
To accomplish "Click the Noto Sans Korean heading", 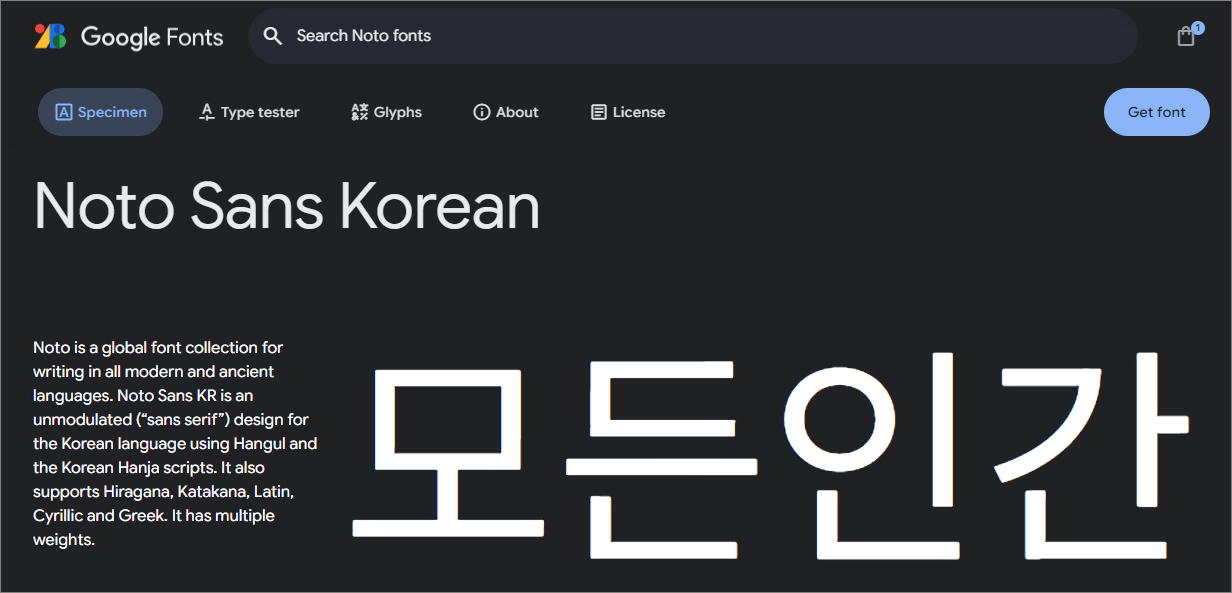I will 287,207.
